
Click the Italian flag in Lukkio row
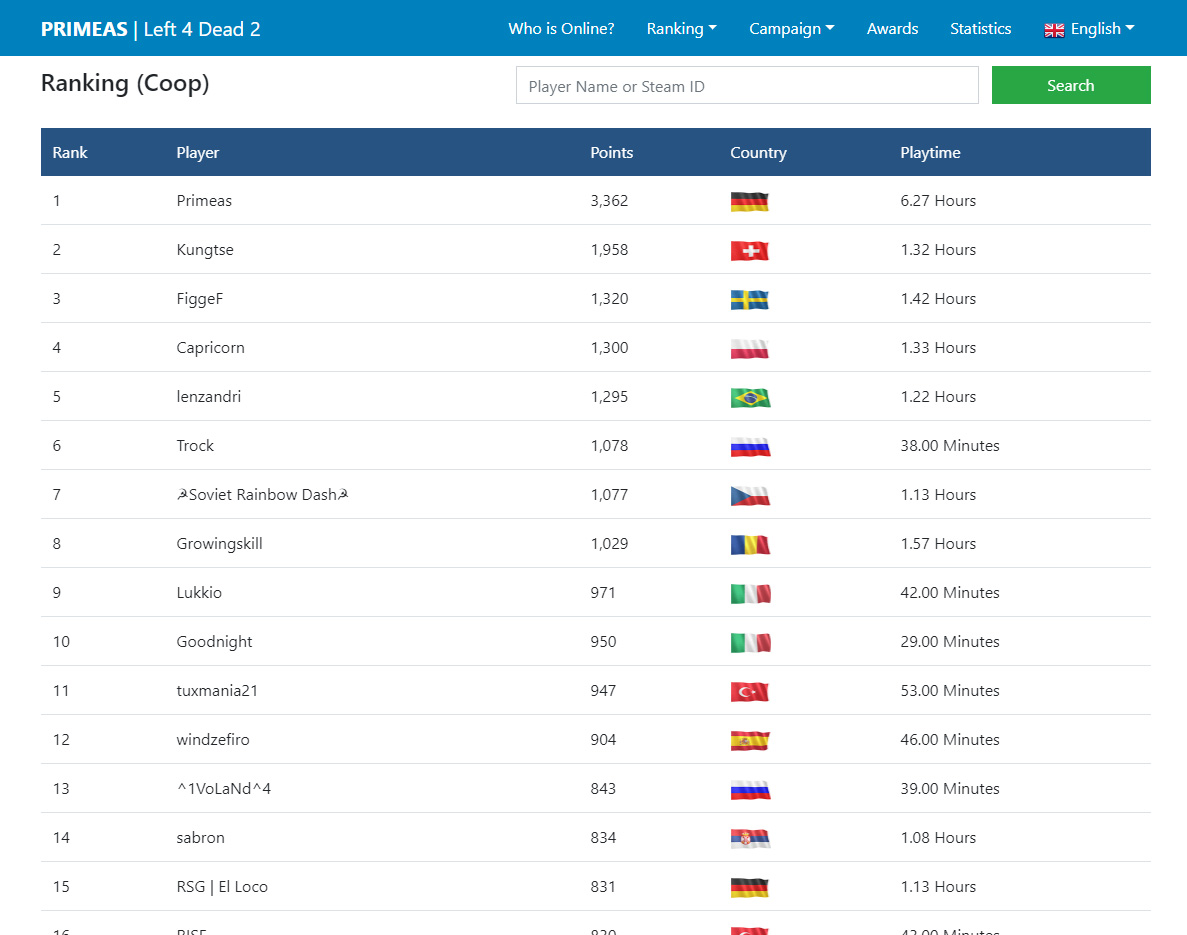[750, 594]
